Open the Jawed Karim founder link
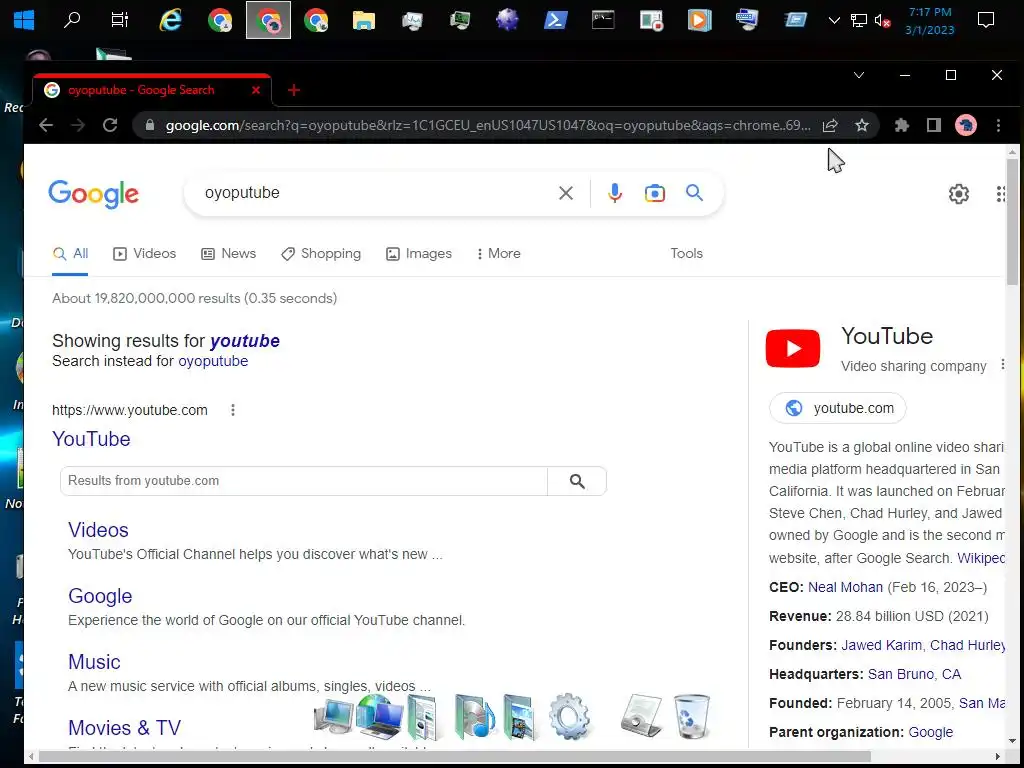The image size is (1024, 768). tap(881, 645)
